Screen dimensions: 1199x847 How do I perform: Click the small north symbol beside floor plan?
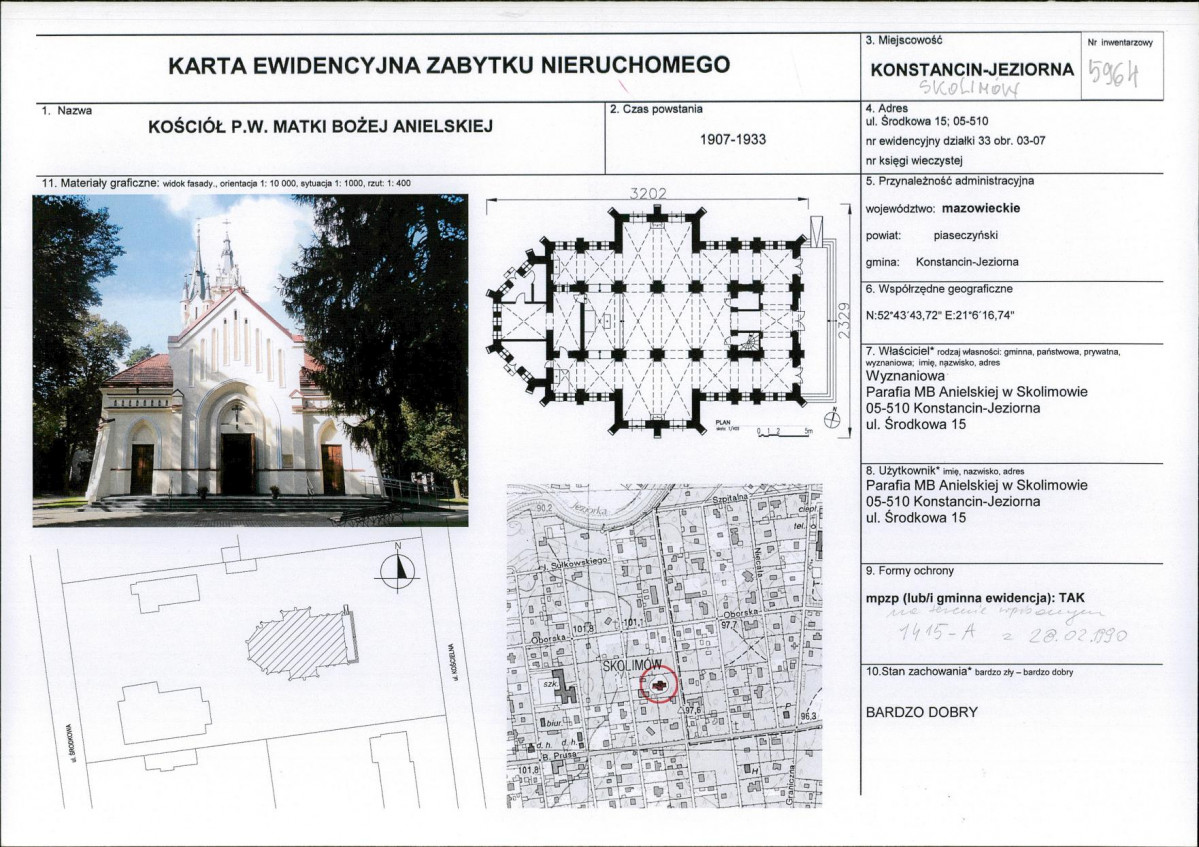831,420
